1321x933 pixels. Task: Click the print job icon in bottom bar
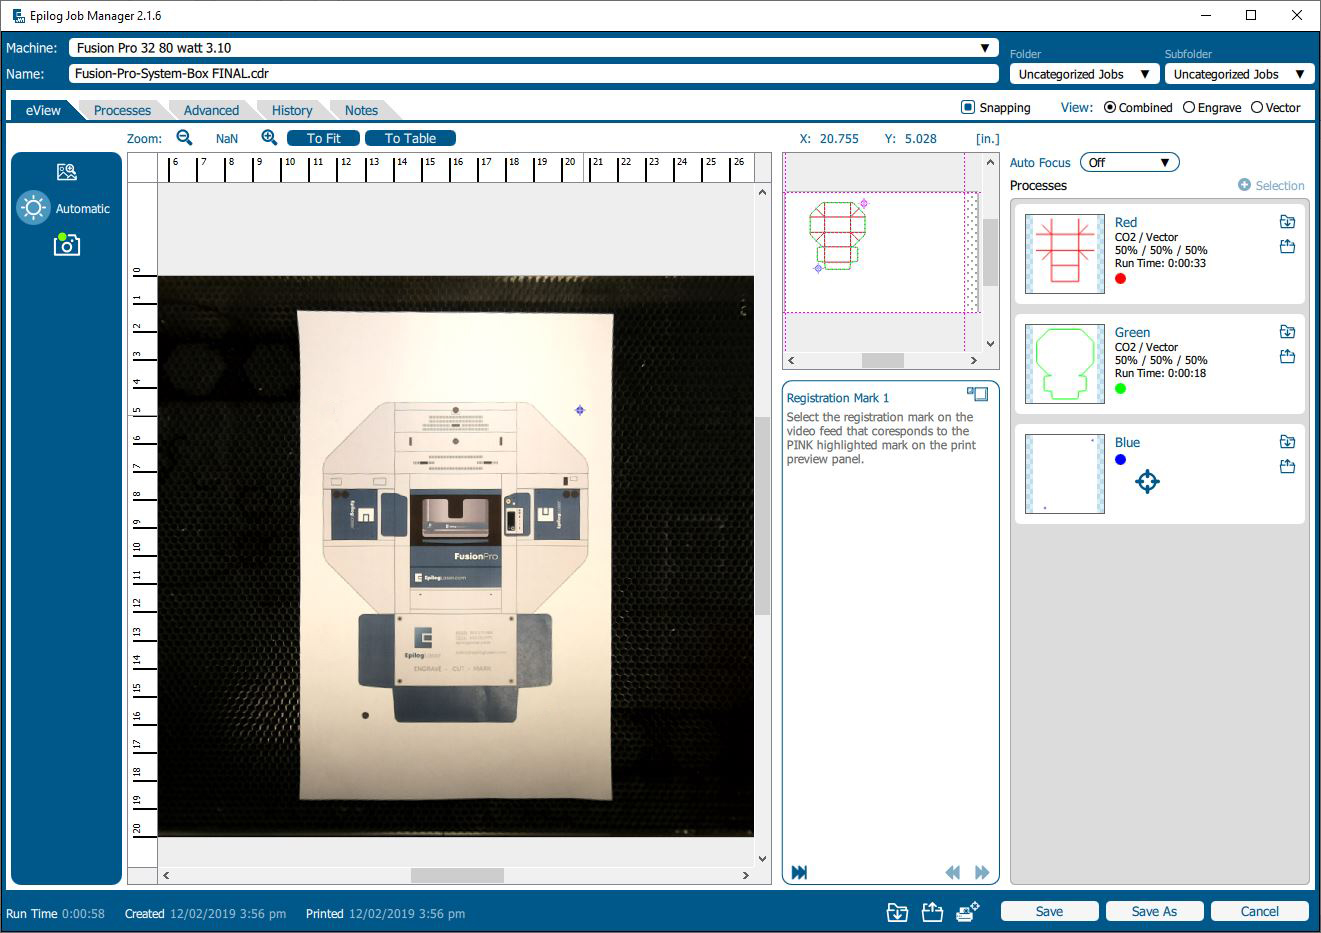tap(967, 912)
